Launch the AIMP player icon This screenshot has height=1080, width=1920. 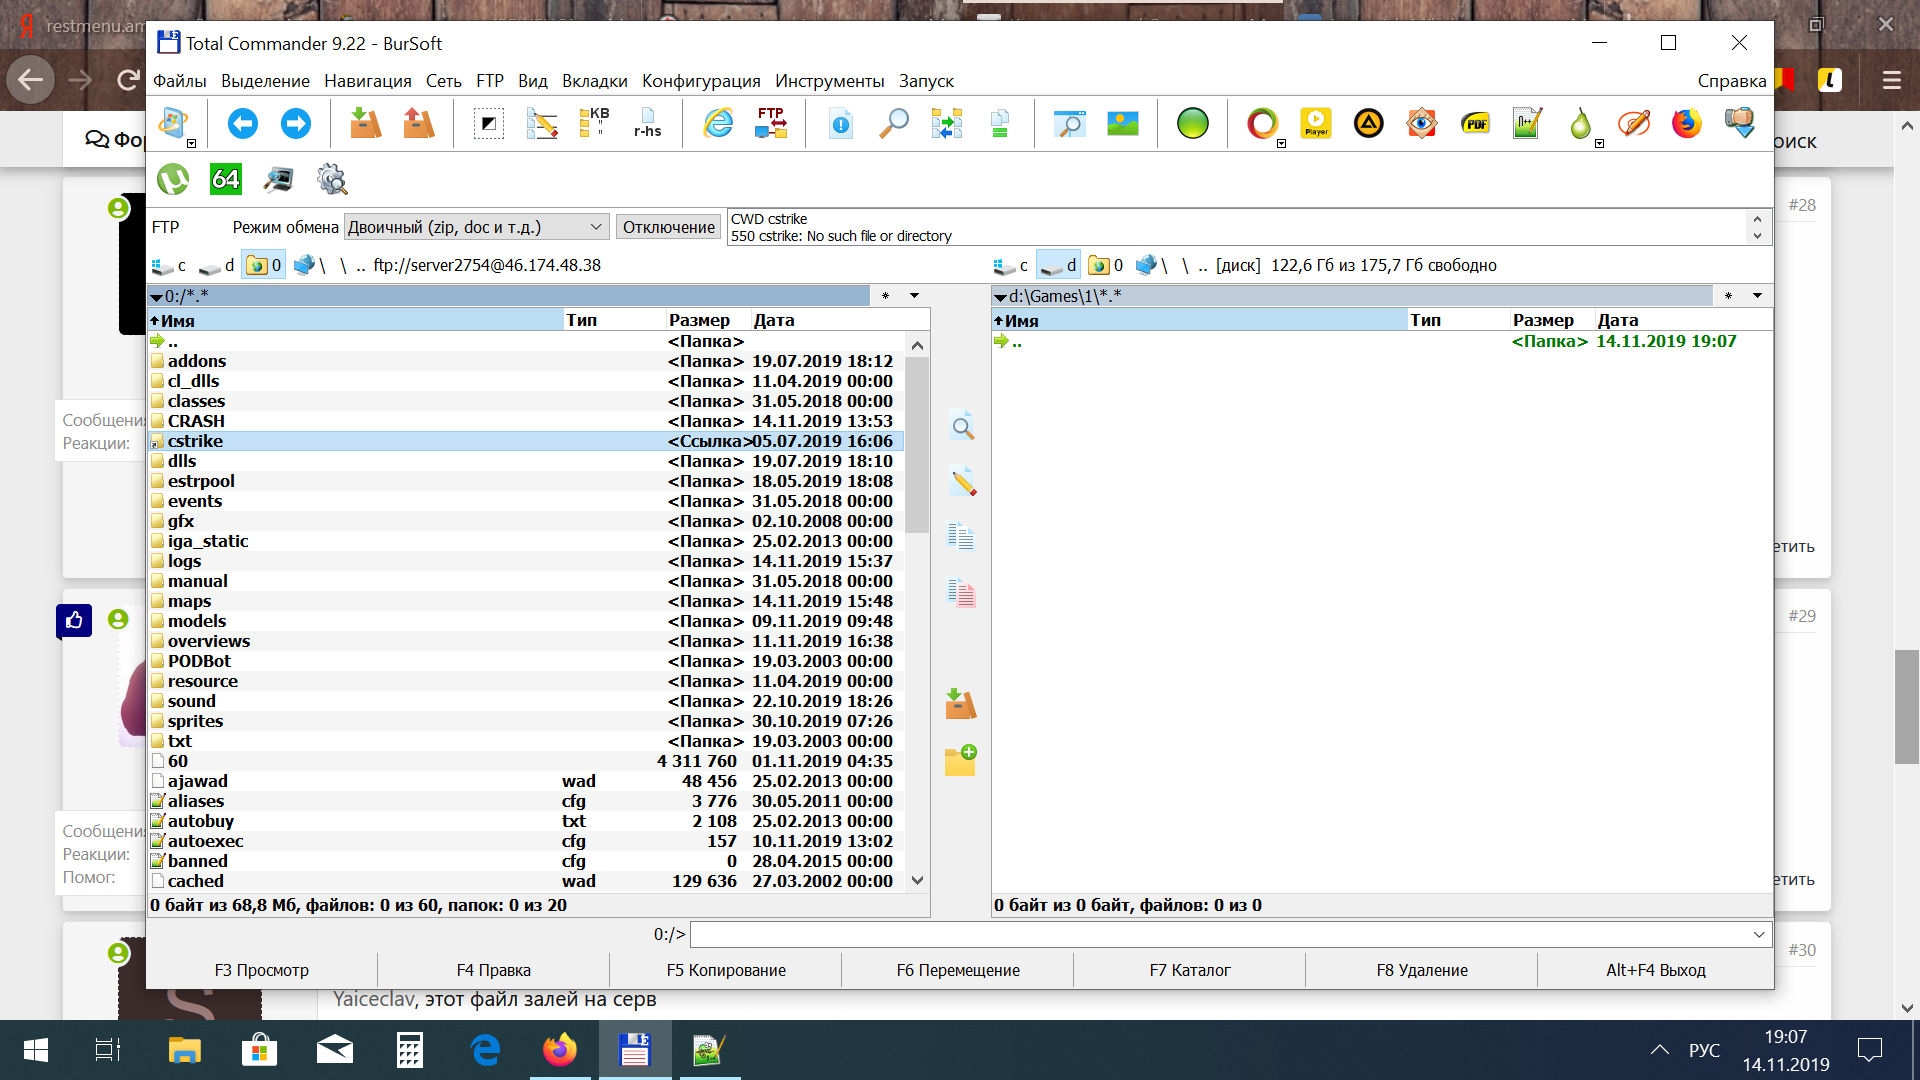pyautogui.click(x=1369, y=124)
